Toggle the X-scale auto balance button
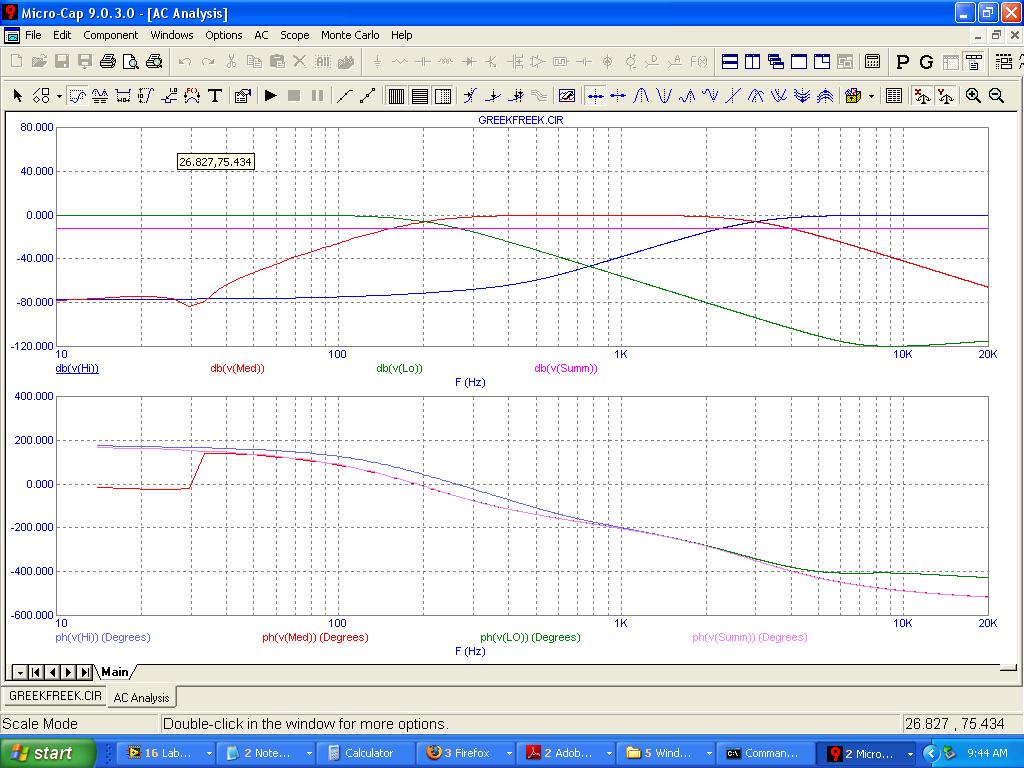 [x=921, y=96]
